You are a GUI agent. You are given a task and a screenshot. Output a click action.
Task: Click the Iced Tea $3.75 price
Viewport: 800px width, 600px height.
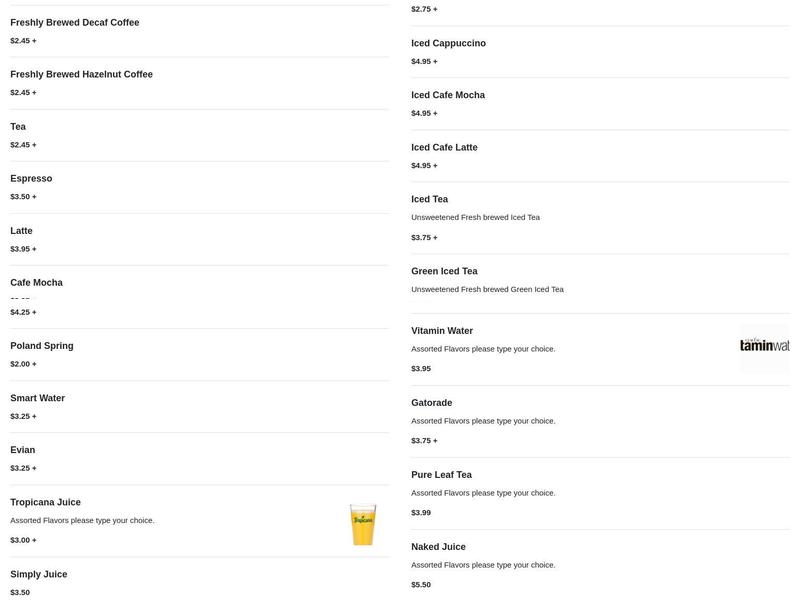(424, 238)
